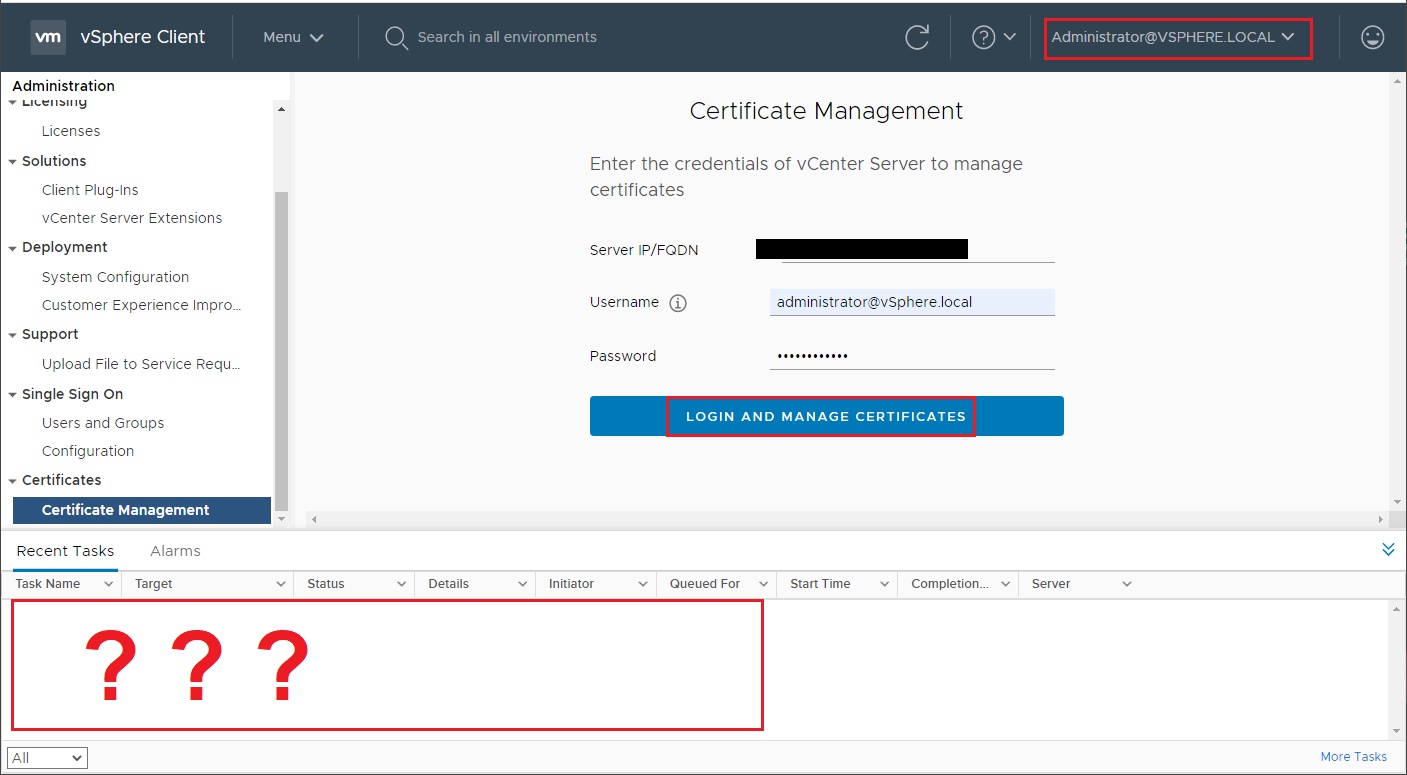Collapse the Support tree section
Image resolution: width=1407 pixels, height=775 pixels.
tap(13, 335)
